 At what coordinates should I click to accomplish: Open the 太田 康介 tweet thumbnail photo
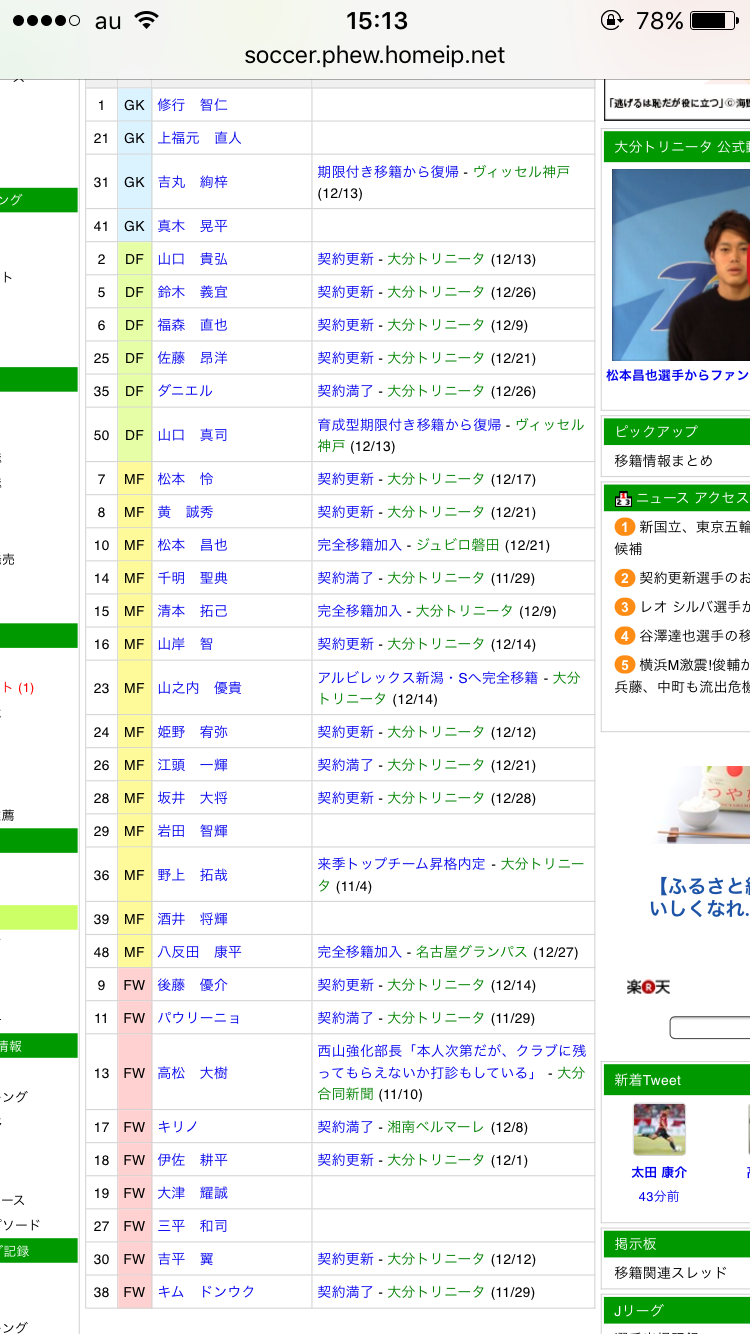[x=658, y=1129]
